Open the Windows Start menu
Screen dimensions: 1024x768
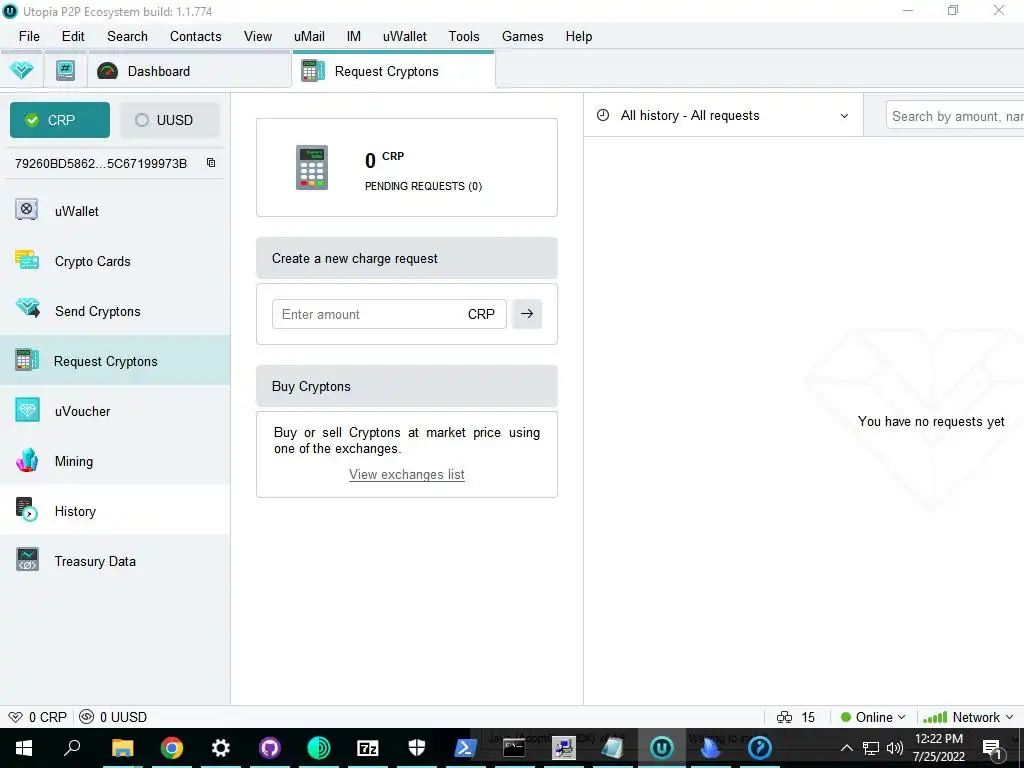tap(24, 748)
